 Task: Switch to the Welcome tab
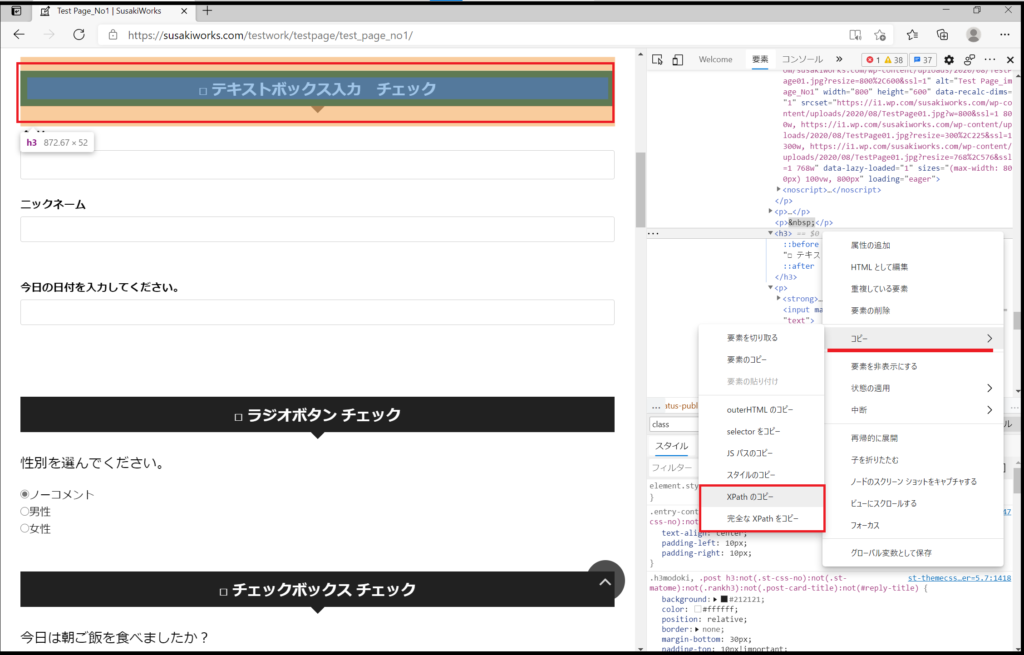[715, 59]
